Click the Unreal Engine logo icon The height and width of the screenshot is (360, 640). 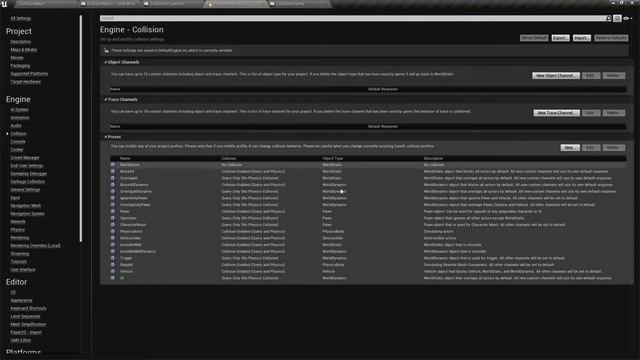point(4,4)
